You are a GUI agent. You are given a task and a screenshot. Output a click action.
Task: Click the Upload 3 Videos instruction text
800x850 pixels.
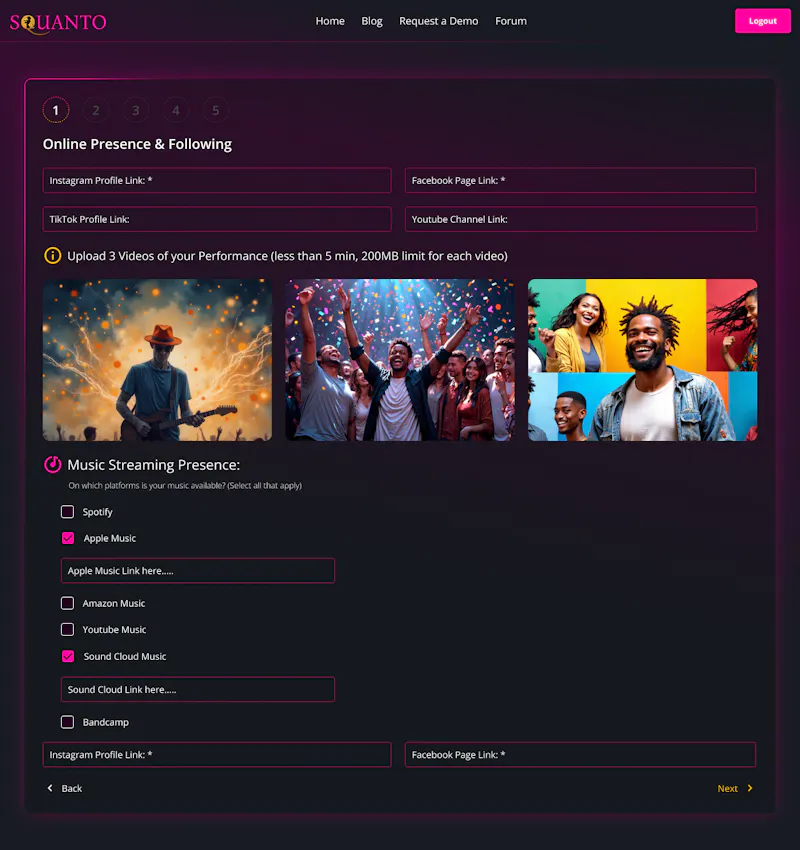point(287,256)
